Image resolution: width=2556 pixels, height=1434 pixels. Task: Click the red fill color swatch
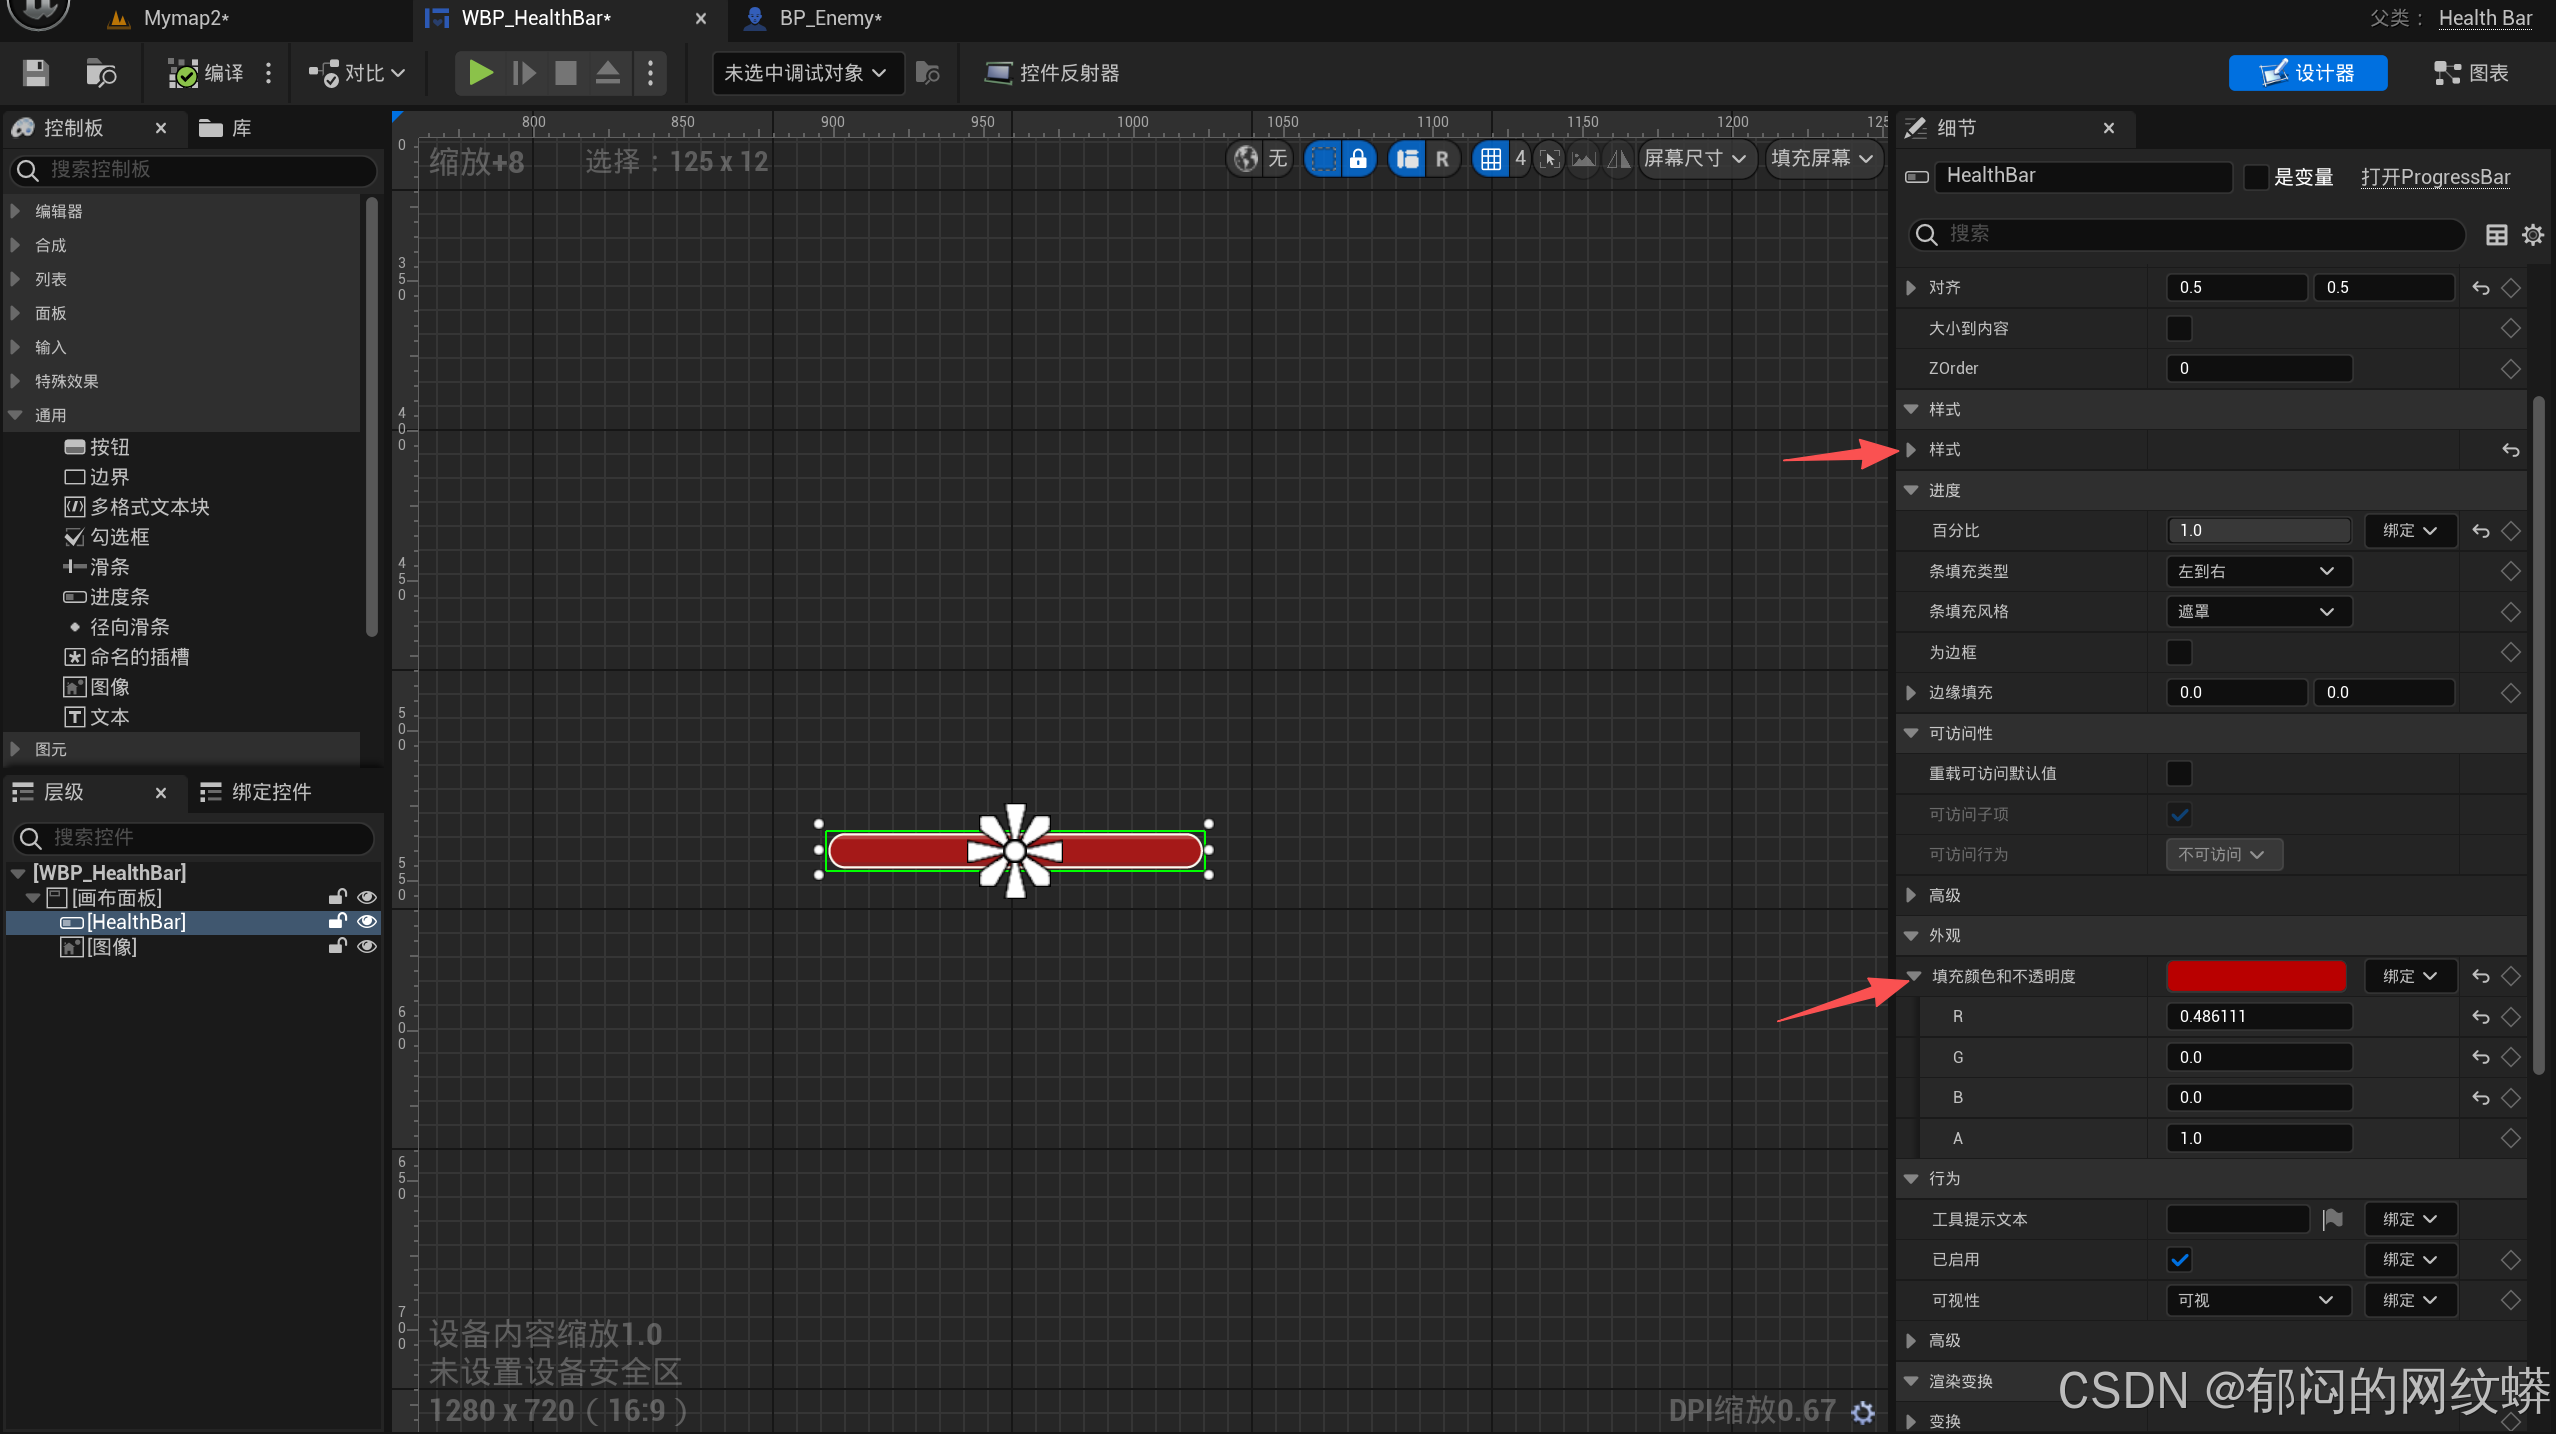pyautogui.click(x=2256, y=976)
